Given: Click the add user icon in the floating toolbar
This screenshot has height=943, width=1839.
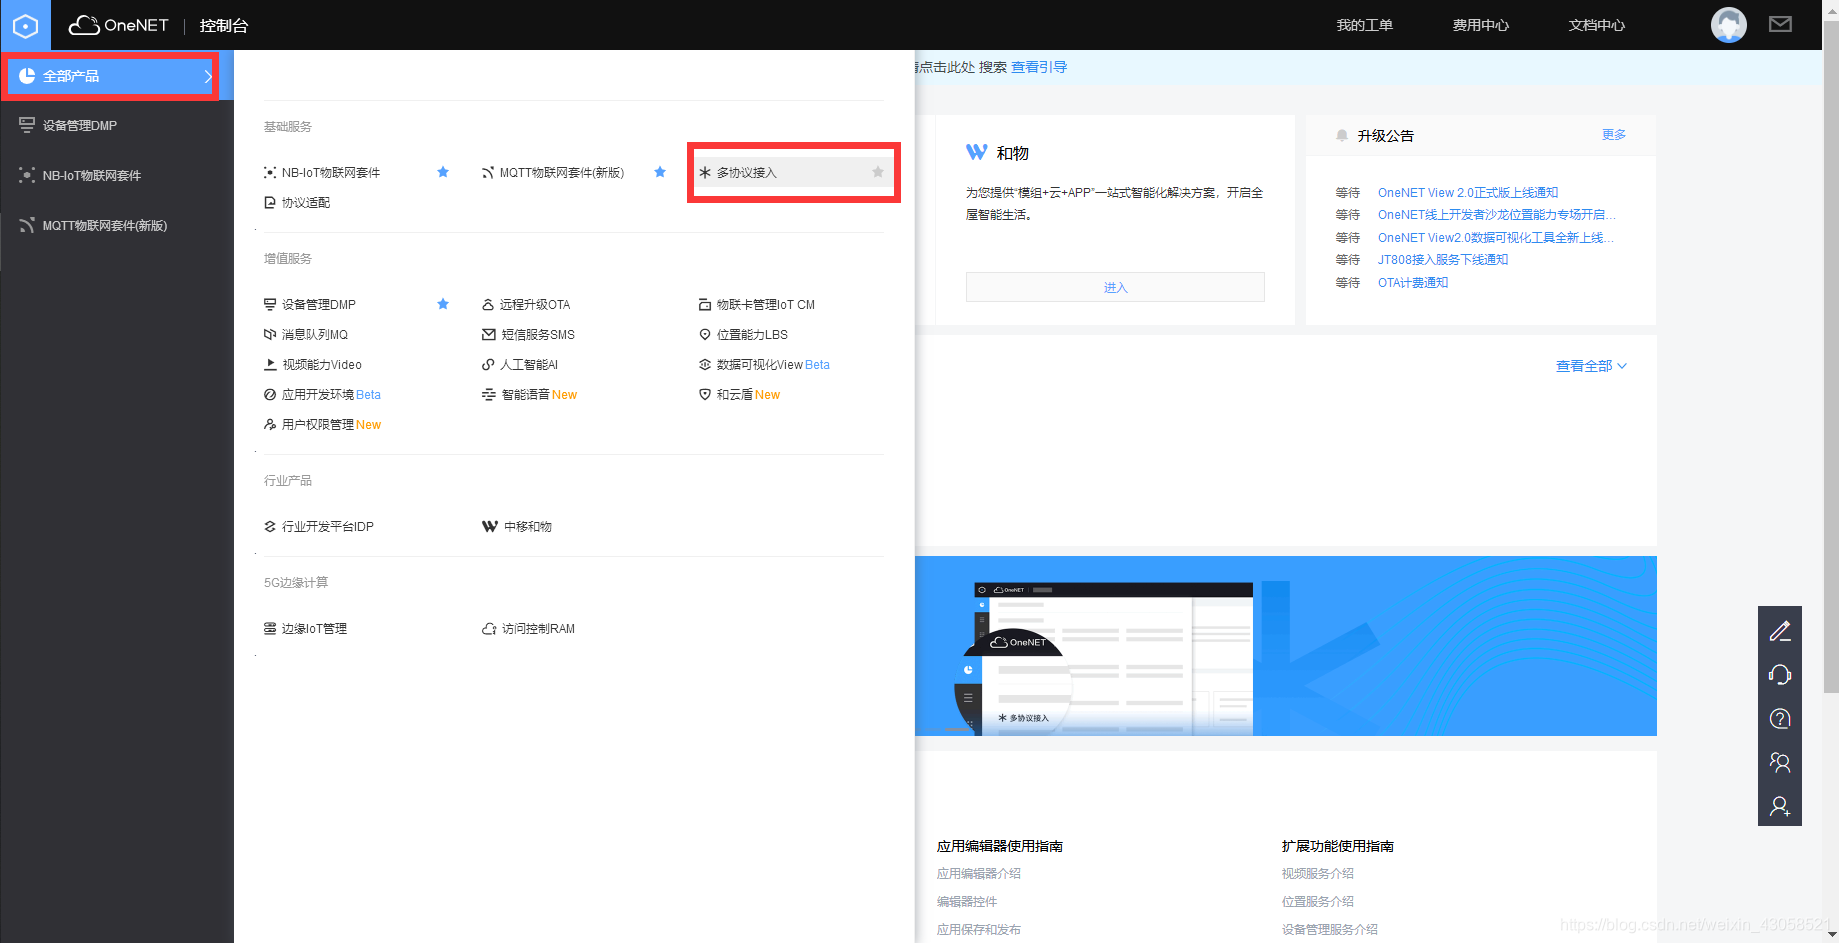Looking at the screenshot, I should [x=1780, y=806].
